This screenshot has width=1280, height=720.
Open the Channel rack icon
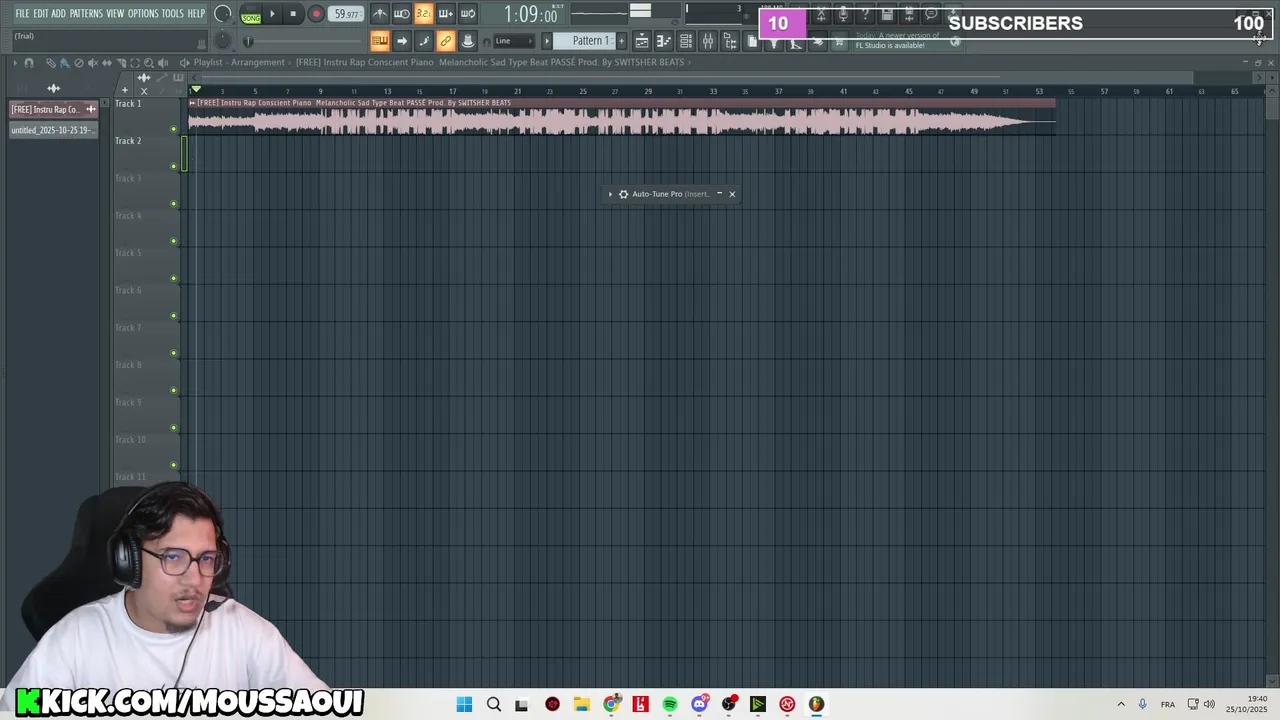pyautogui.click(x=686, y=41)
